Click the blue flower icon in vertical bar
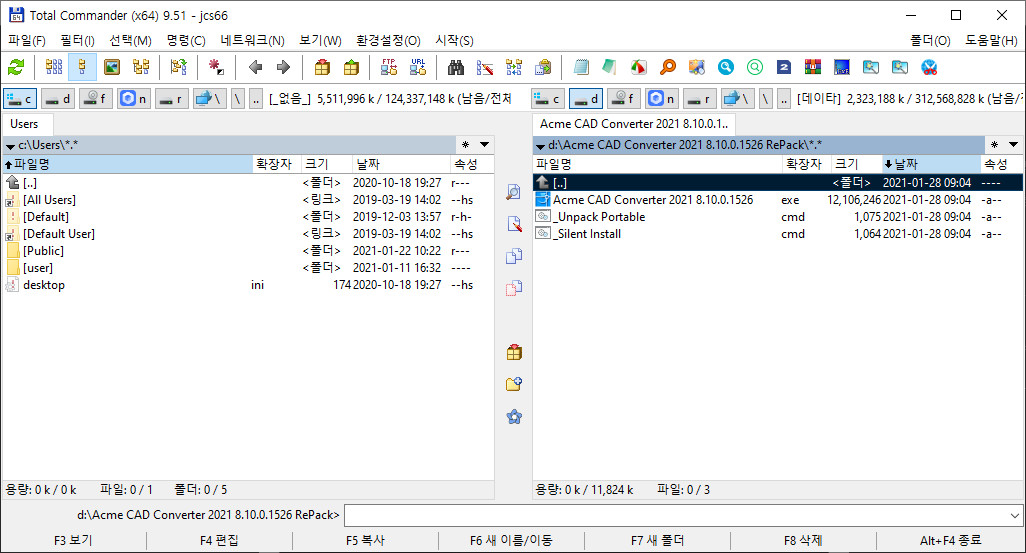1026x553 pixels. pos(514,416)
